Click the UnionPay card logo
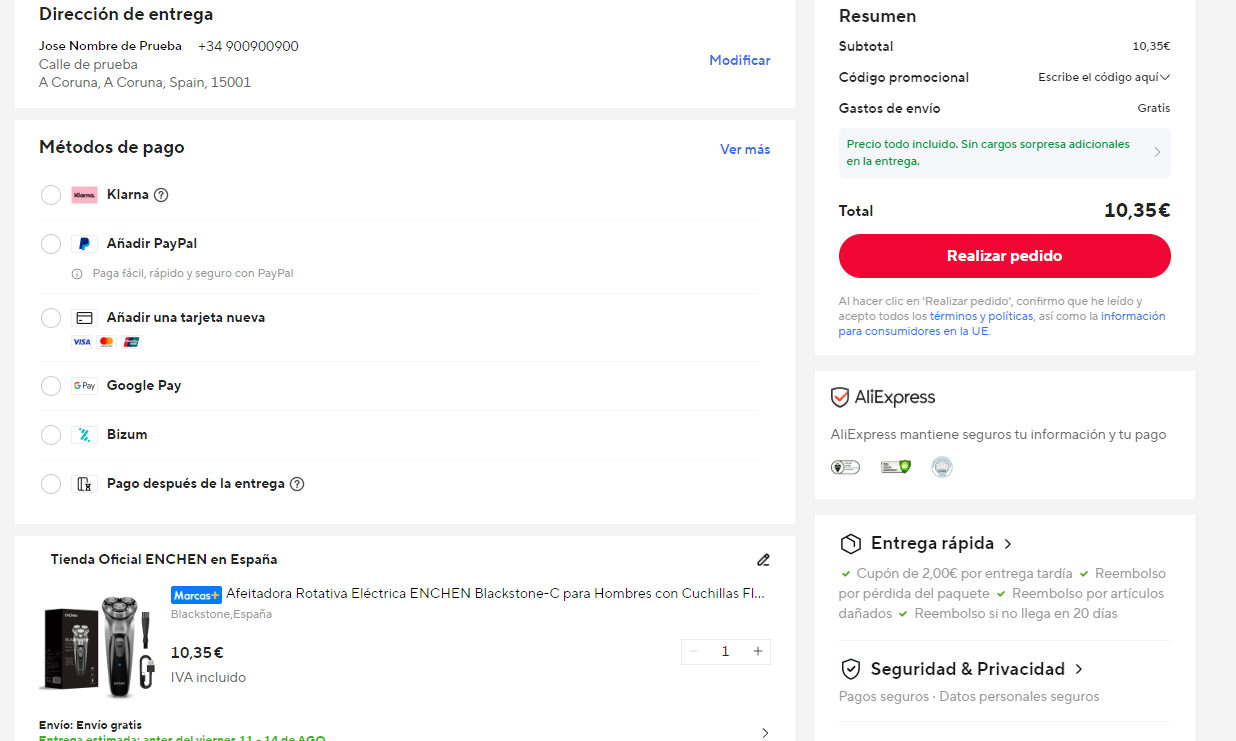Viewport: 1236px width, 741px height. pyautogui.click(x=131, y=342)
